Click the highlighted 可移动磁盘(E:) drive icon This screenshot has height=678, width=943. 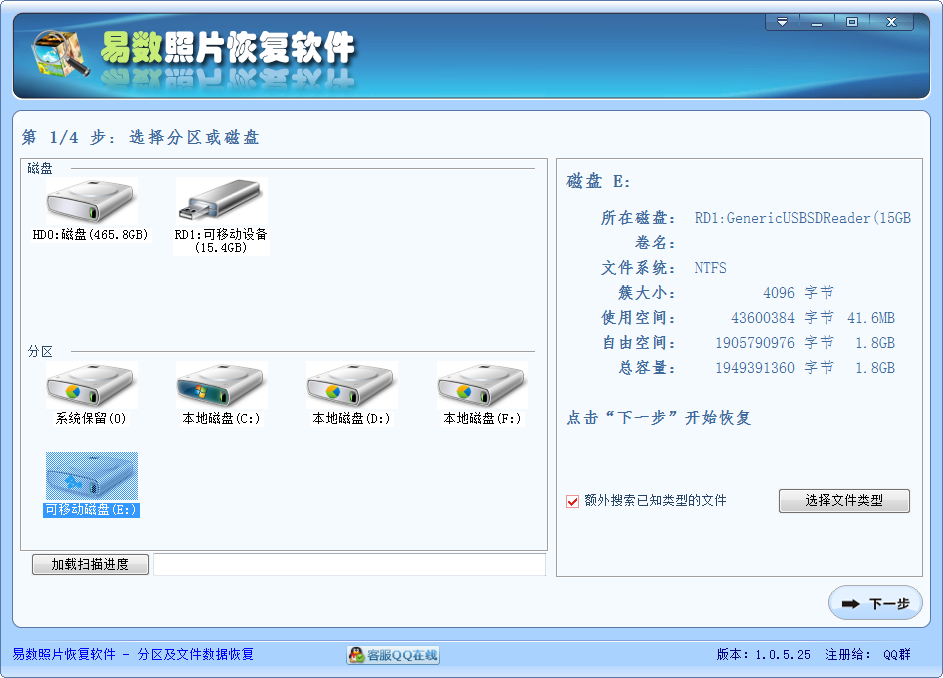(x=91, y=480)
